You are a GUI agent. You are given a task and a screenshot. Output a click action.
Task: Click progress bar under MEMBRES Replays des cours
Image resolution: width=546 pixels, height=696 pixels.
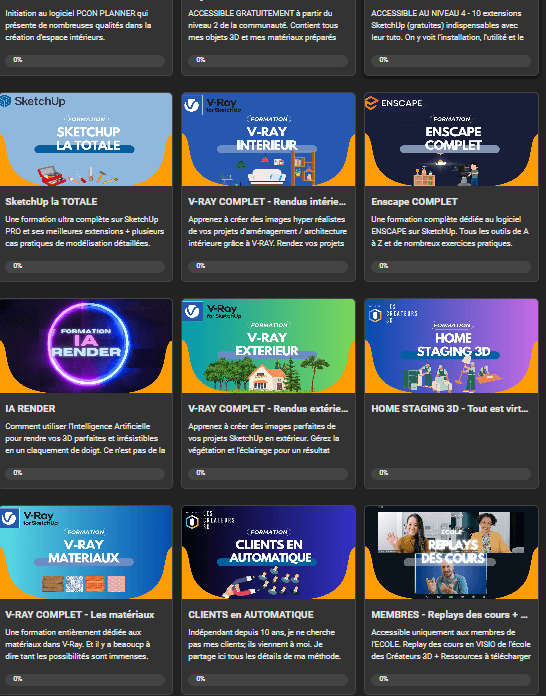pyautogui.click(x=451, y=679)
